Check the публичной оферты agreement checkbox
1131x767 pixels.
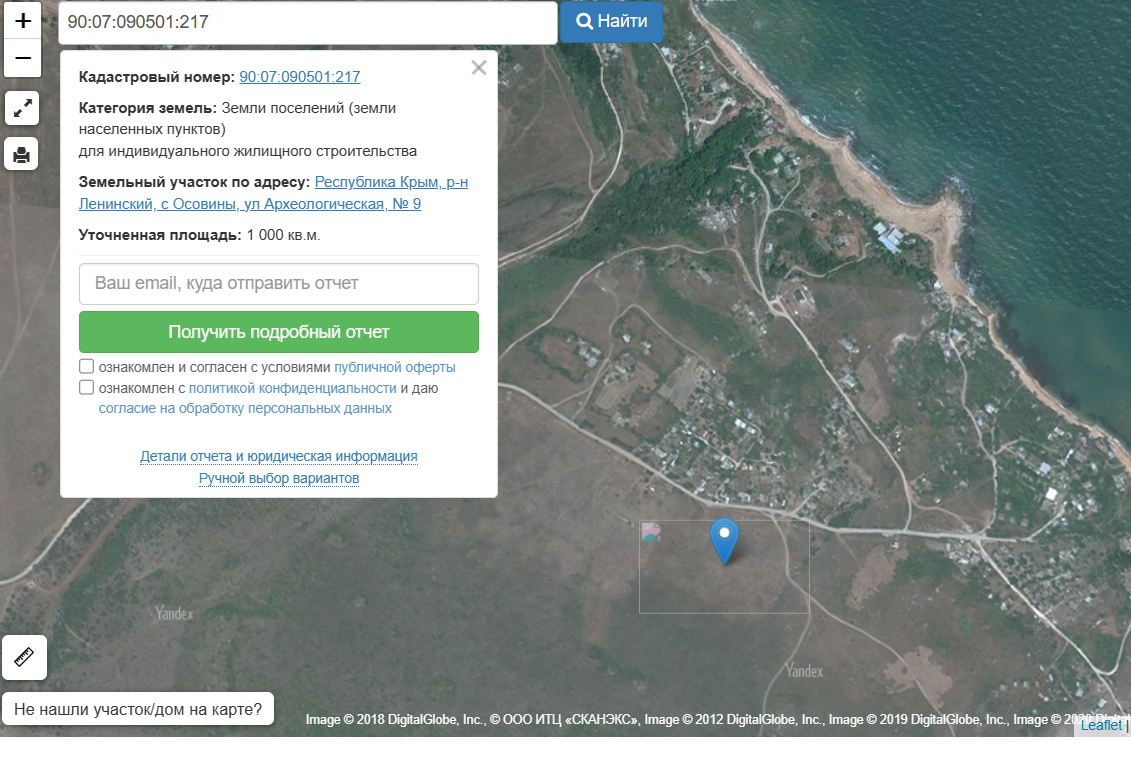pos(87,366)
